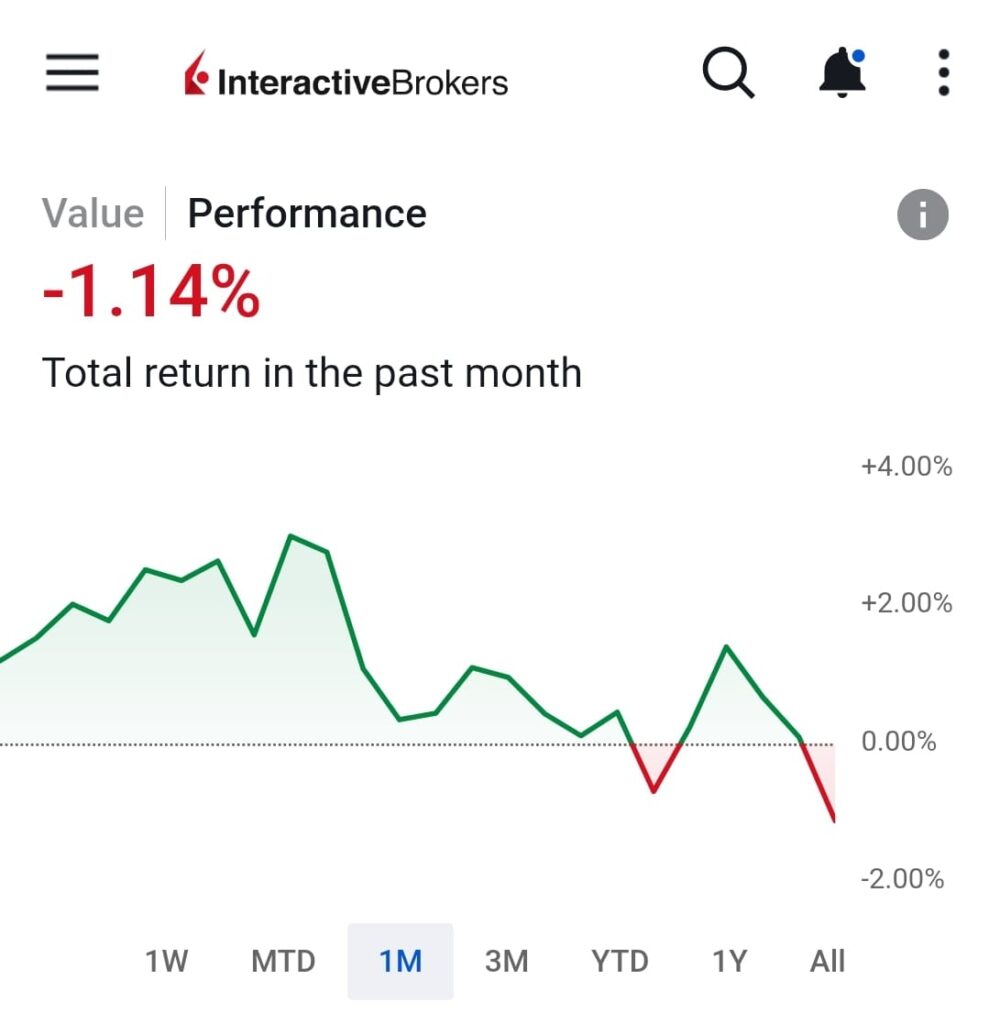The width and height of the screenshot is (989, 1024).
Task: Click the 0.00% baseline label
Action: coord(898,742)
